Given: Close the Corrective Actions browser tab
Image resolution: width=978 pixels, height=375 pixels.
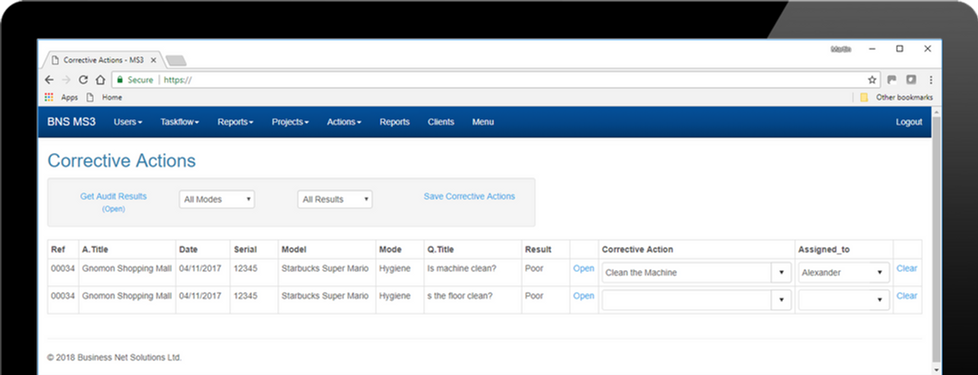Looking at the screenshot, I should [x=153, y=61].
